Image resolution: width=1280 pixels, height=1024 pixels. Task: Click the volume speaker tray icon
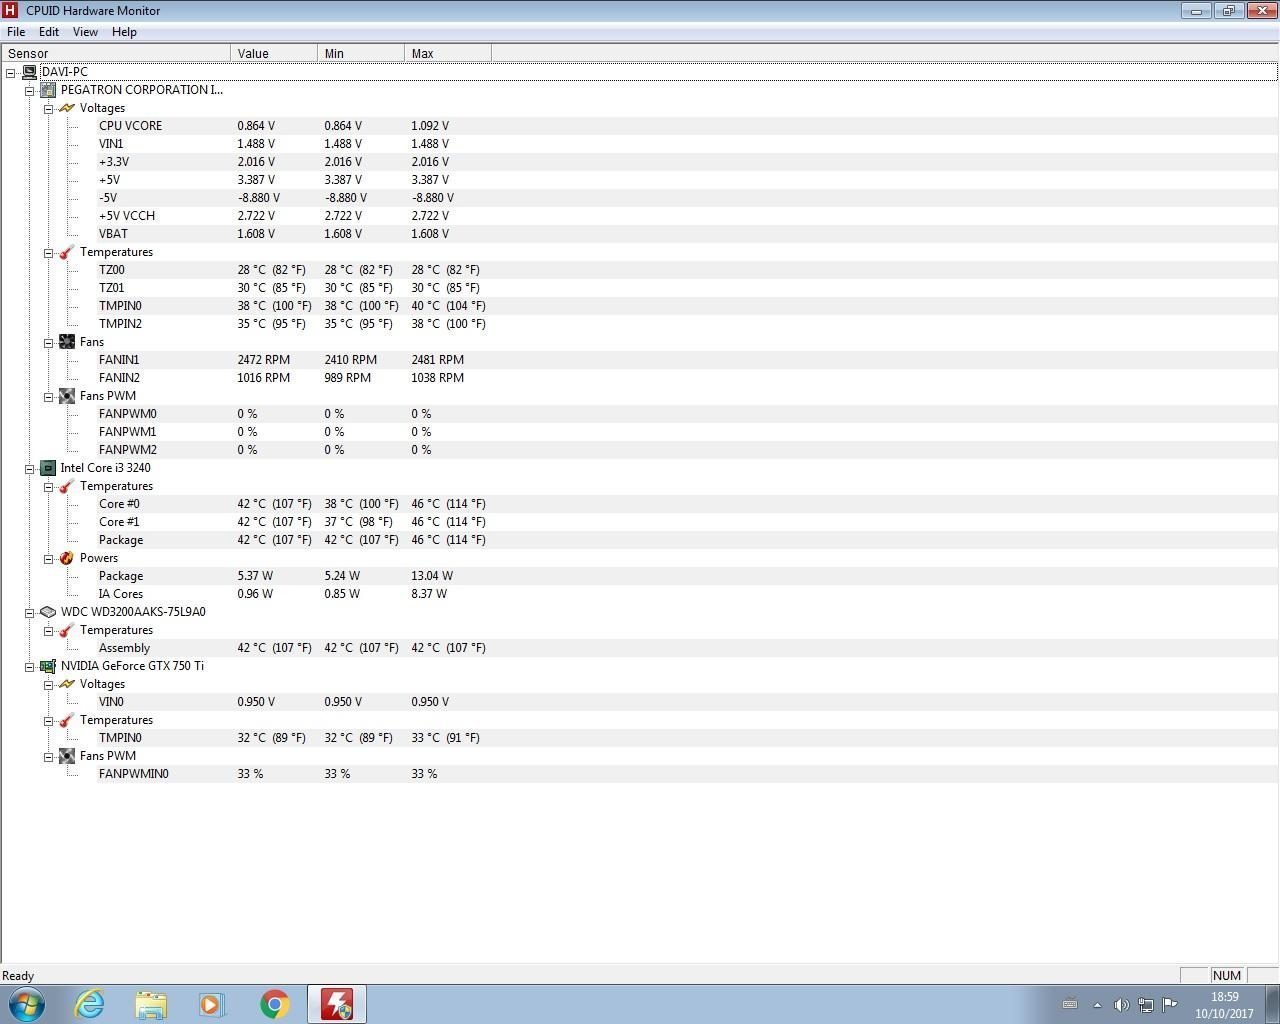pyautogui.click(x=1121, y=1005)
